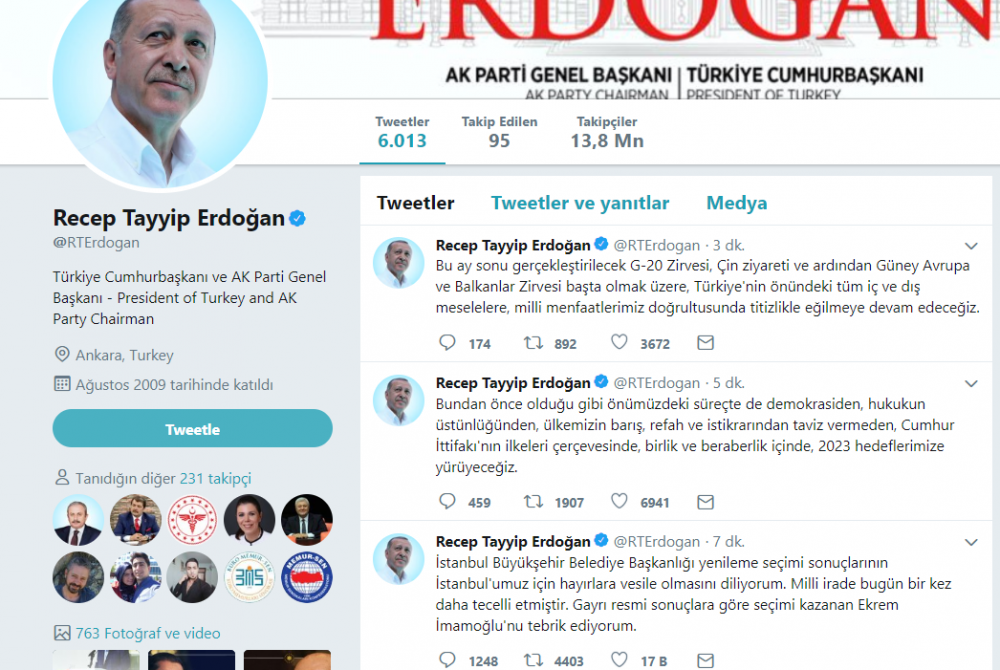Open the MEMUR-SEN follower avatar
Screen dimensions: 1000x670
click(307, 578)
